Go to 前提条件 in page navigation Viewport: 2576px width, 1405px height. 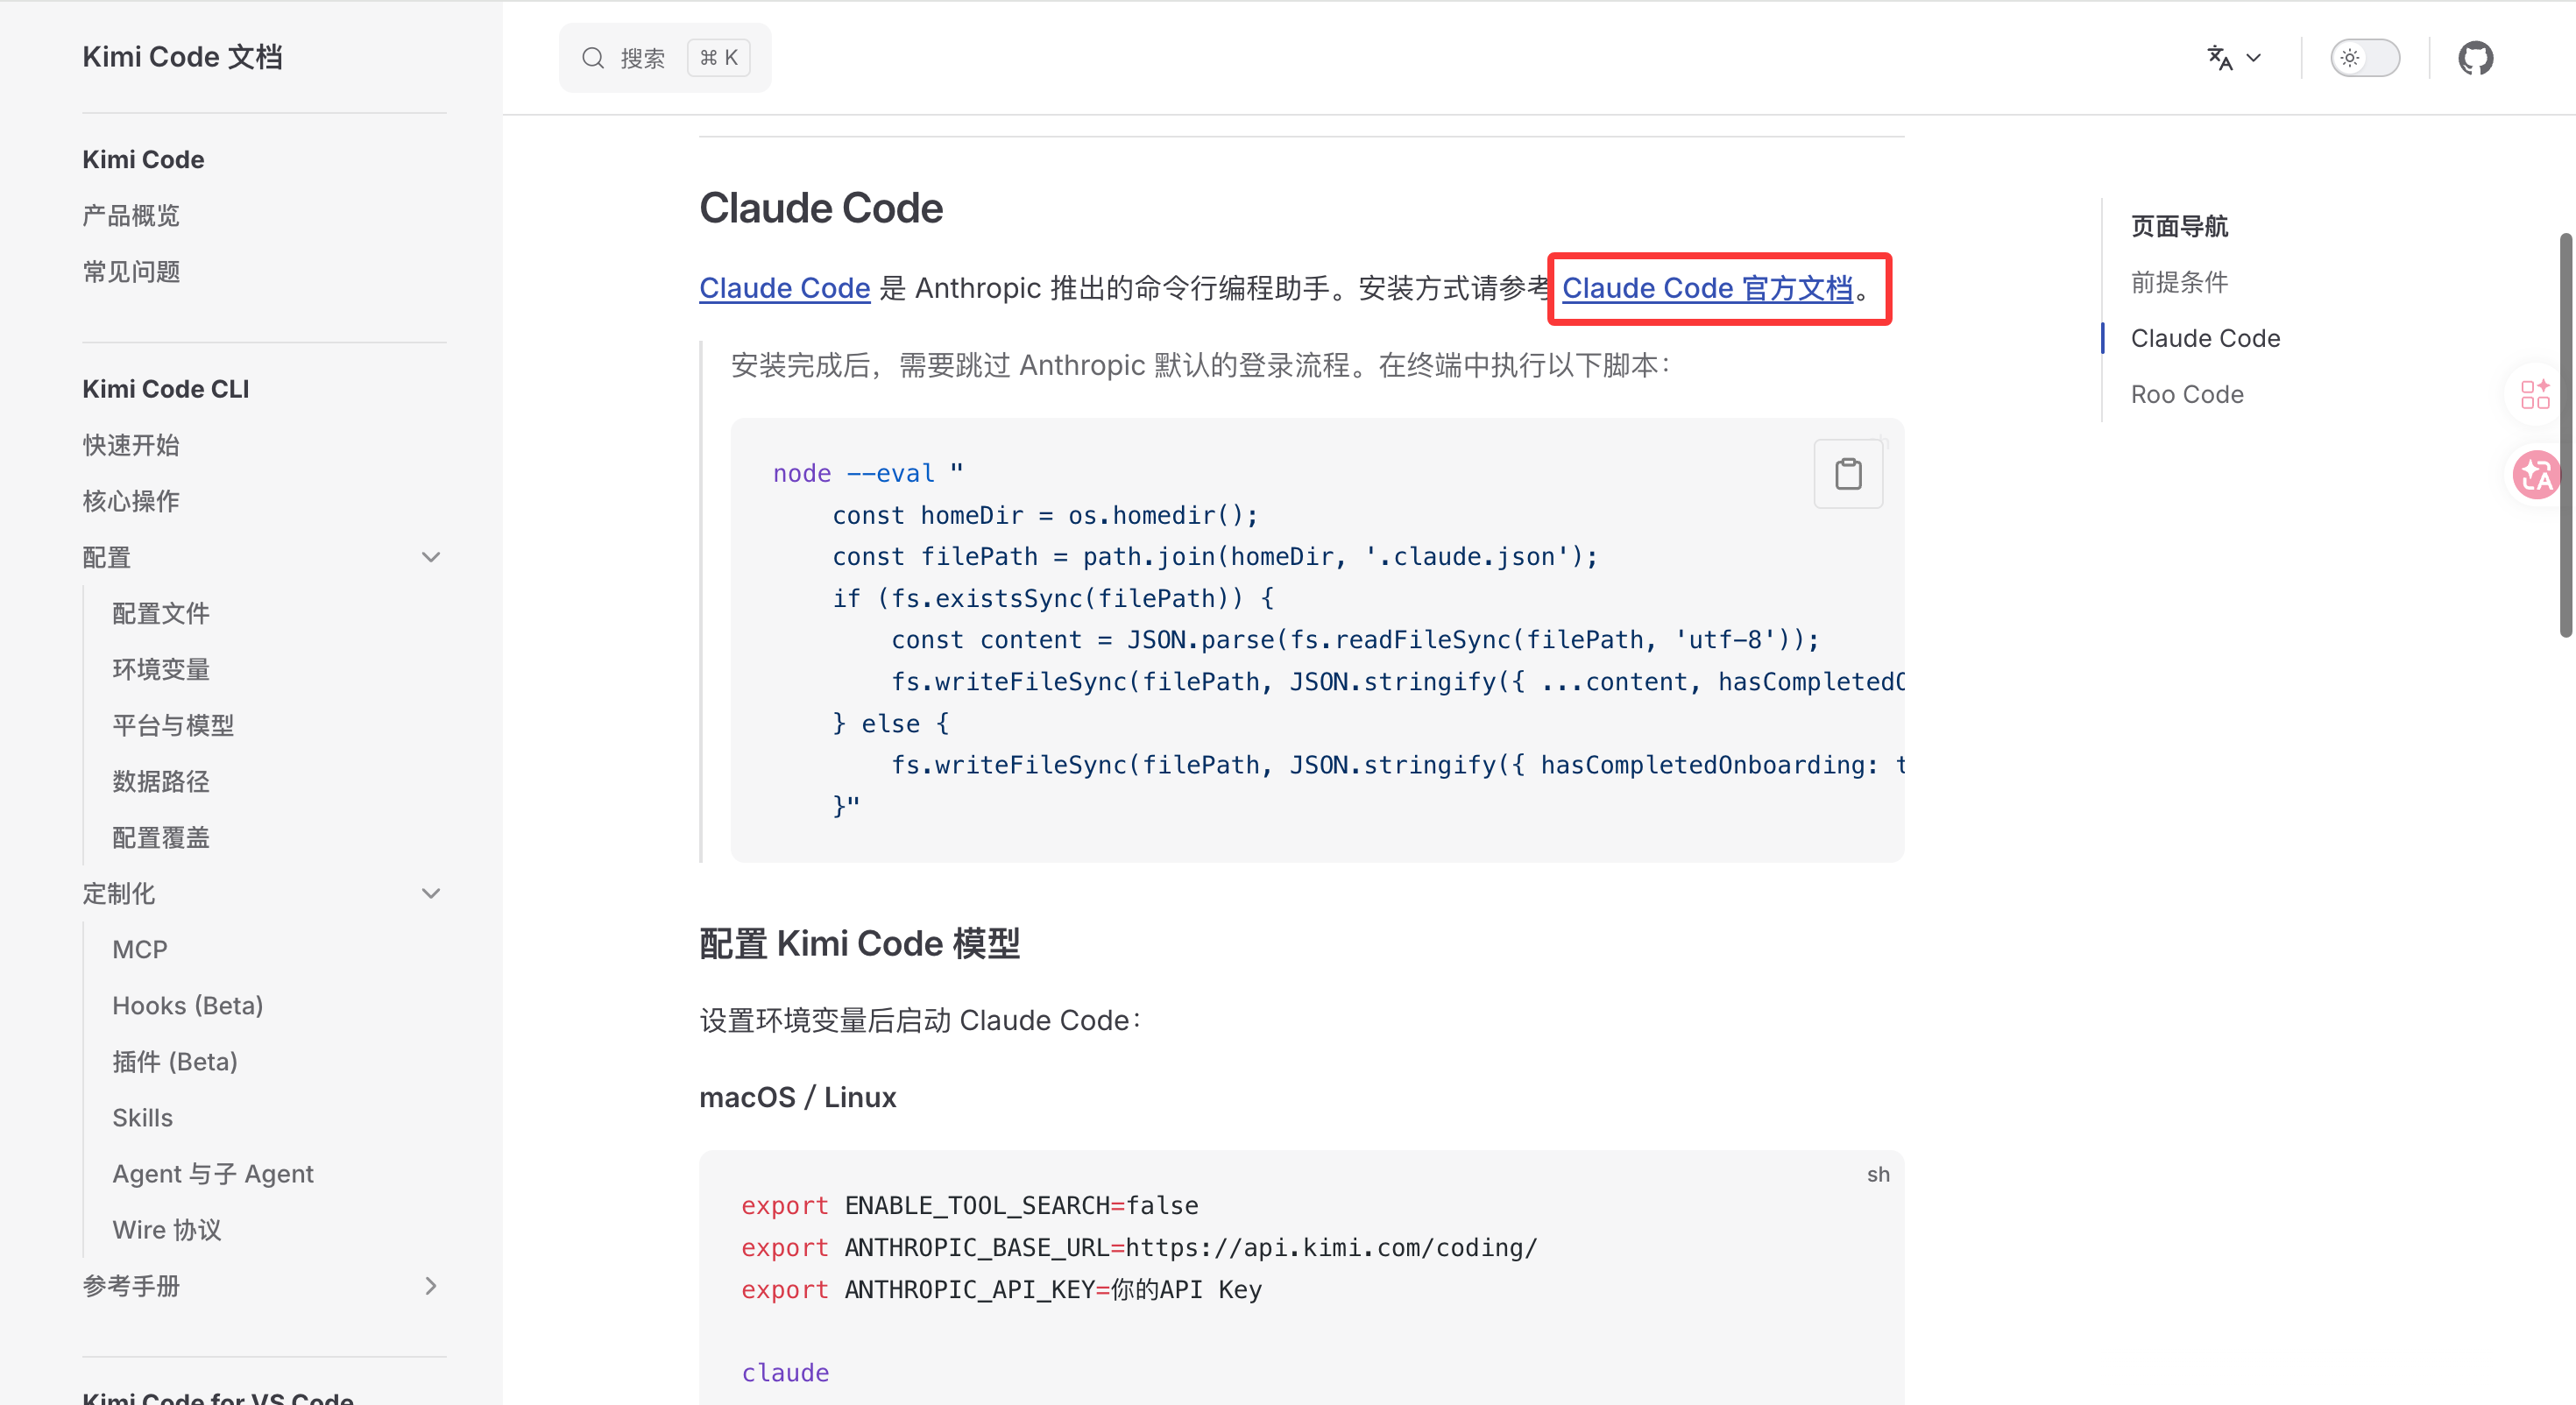pos(2179,282)
